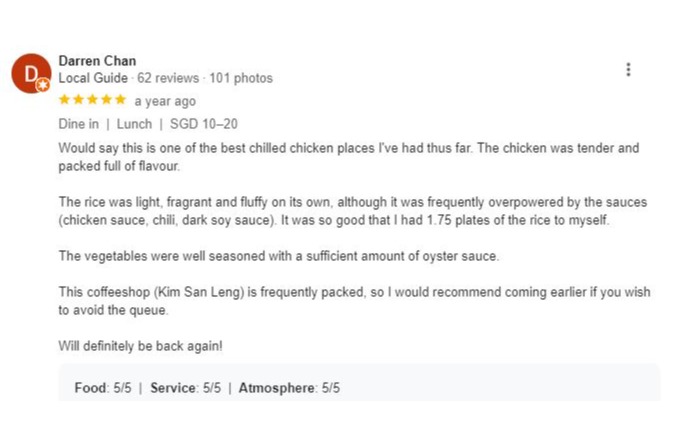Click the fifth star of the rating
The width and height of the screenshot is (673, 448).
point(120,100)
